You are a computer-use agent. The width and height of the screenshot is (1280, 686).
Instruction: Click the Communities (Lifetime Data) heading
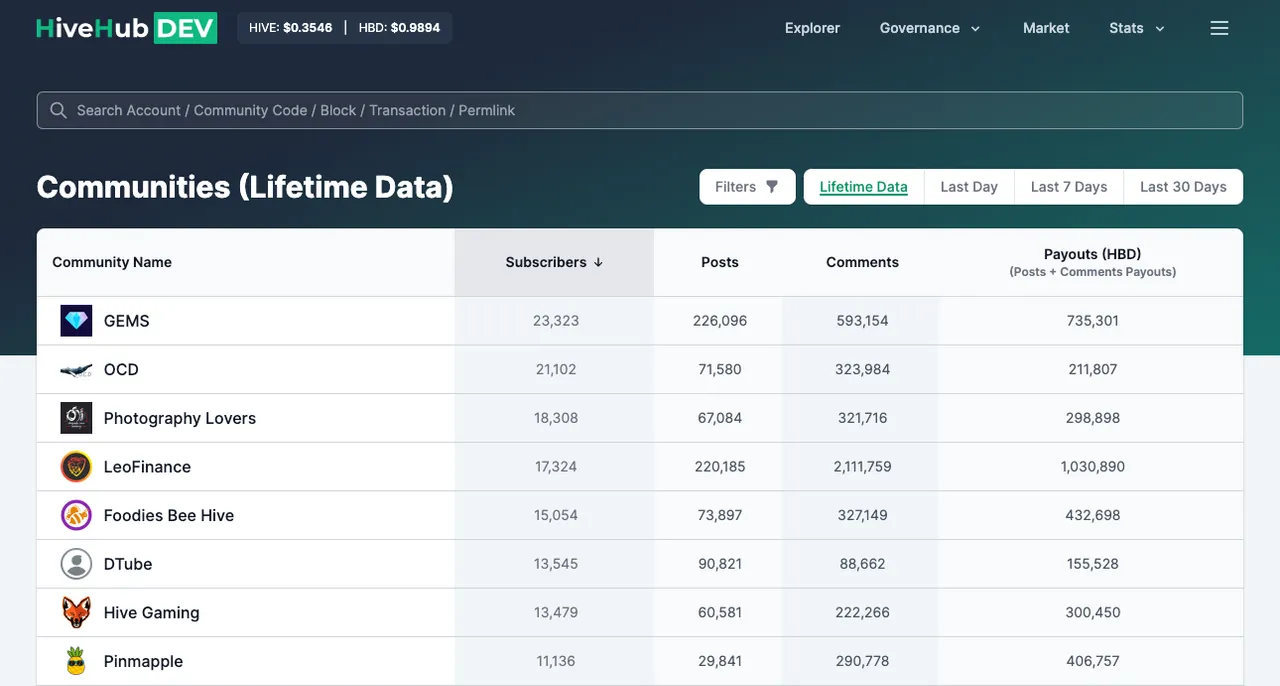click(x=245, y=187)
